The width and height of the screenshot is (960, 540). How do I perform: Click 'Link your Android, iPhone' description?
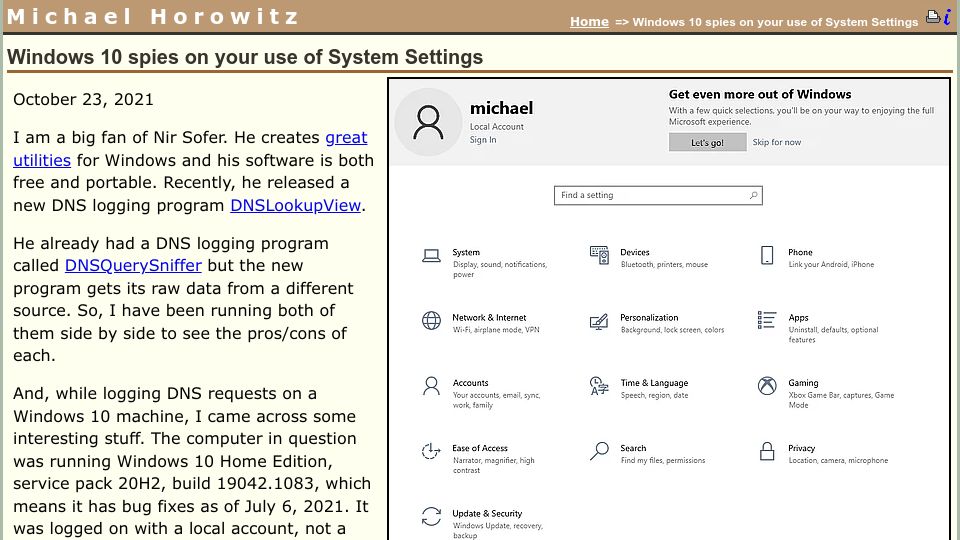[x=831, y=264]
